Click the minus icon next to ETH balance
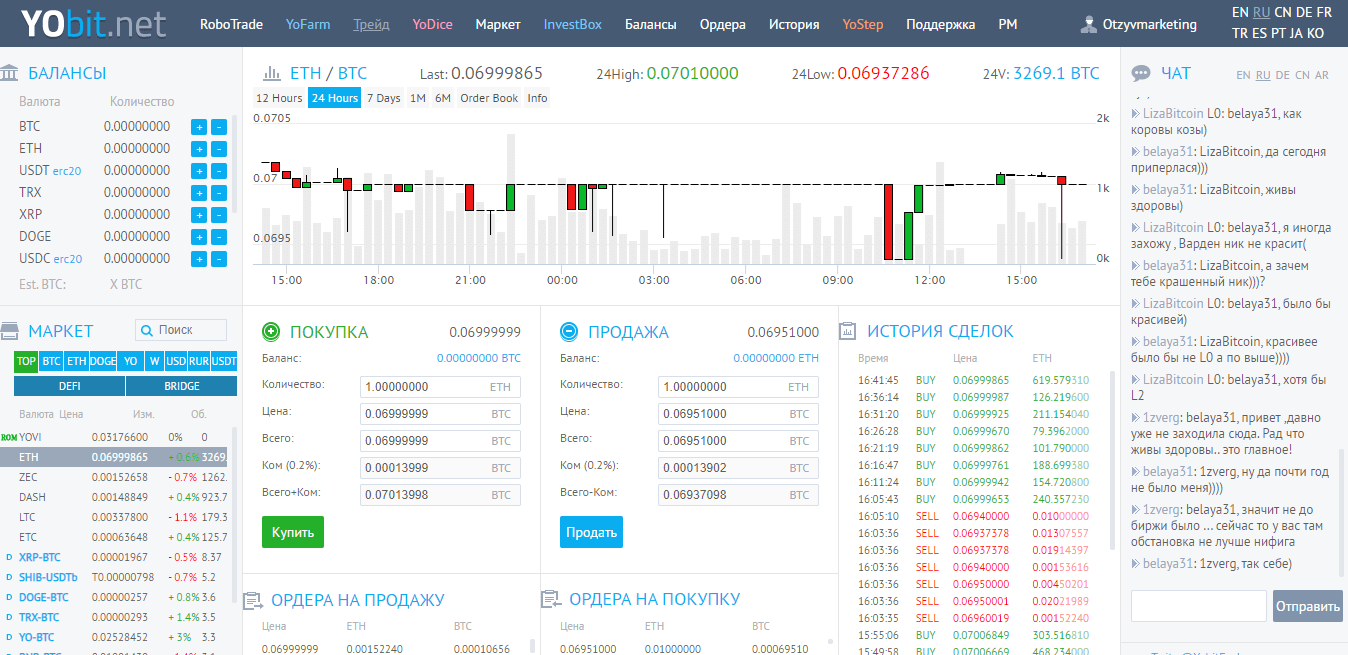 219,149
